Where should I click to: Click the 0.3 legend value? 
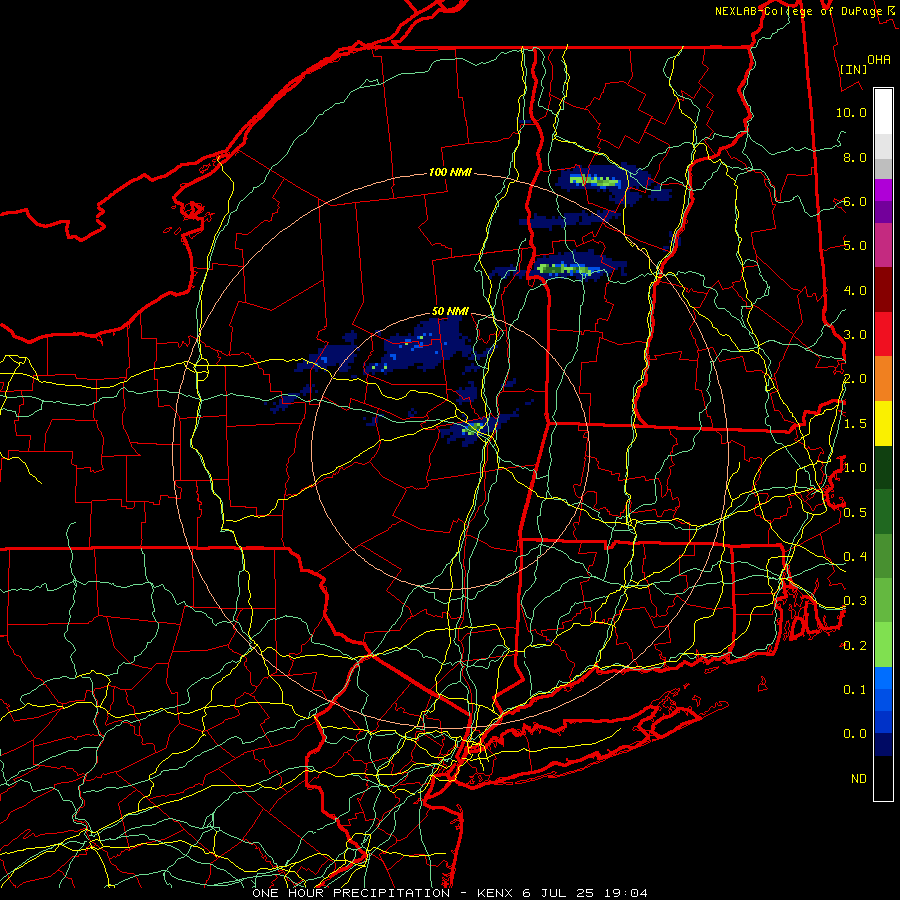(x=855, y=601)
